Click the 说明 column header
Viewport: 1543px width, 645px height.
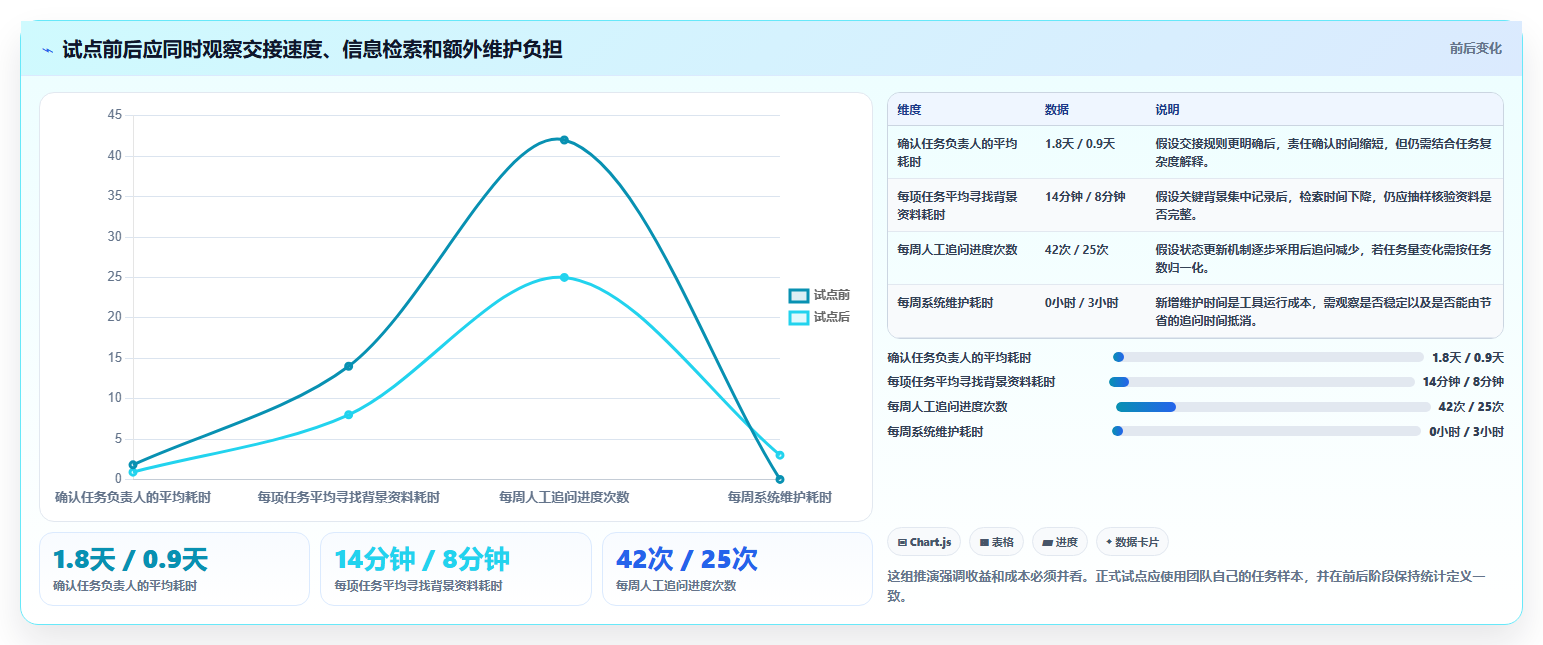[x=1167, y=109]
